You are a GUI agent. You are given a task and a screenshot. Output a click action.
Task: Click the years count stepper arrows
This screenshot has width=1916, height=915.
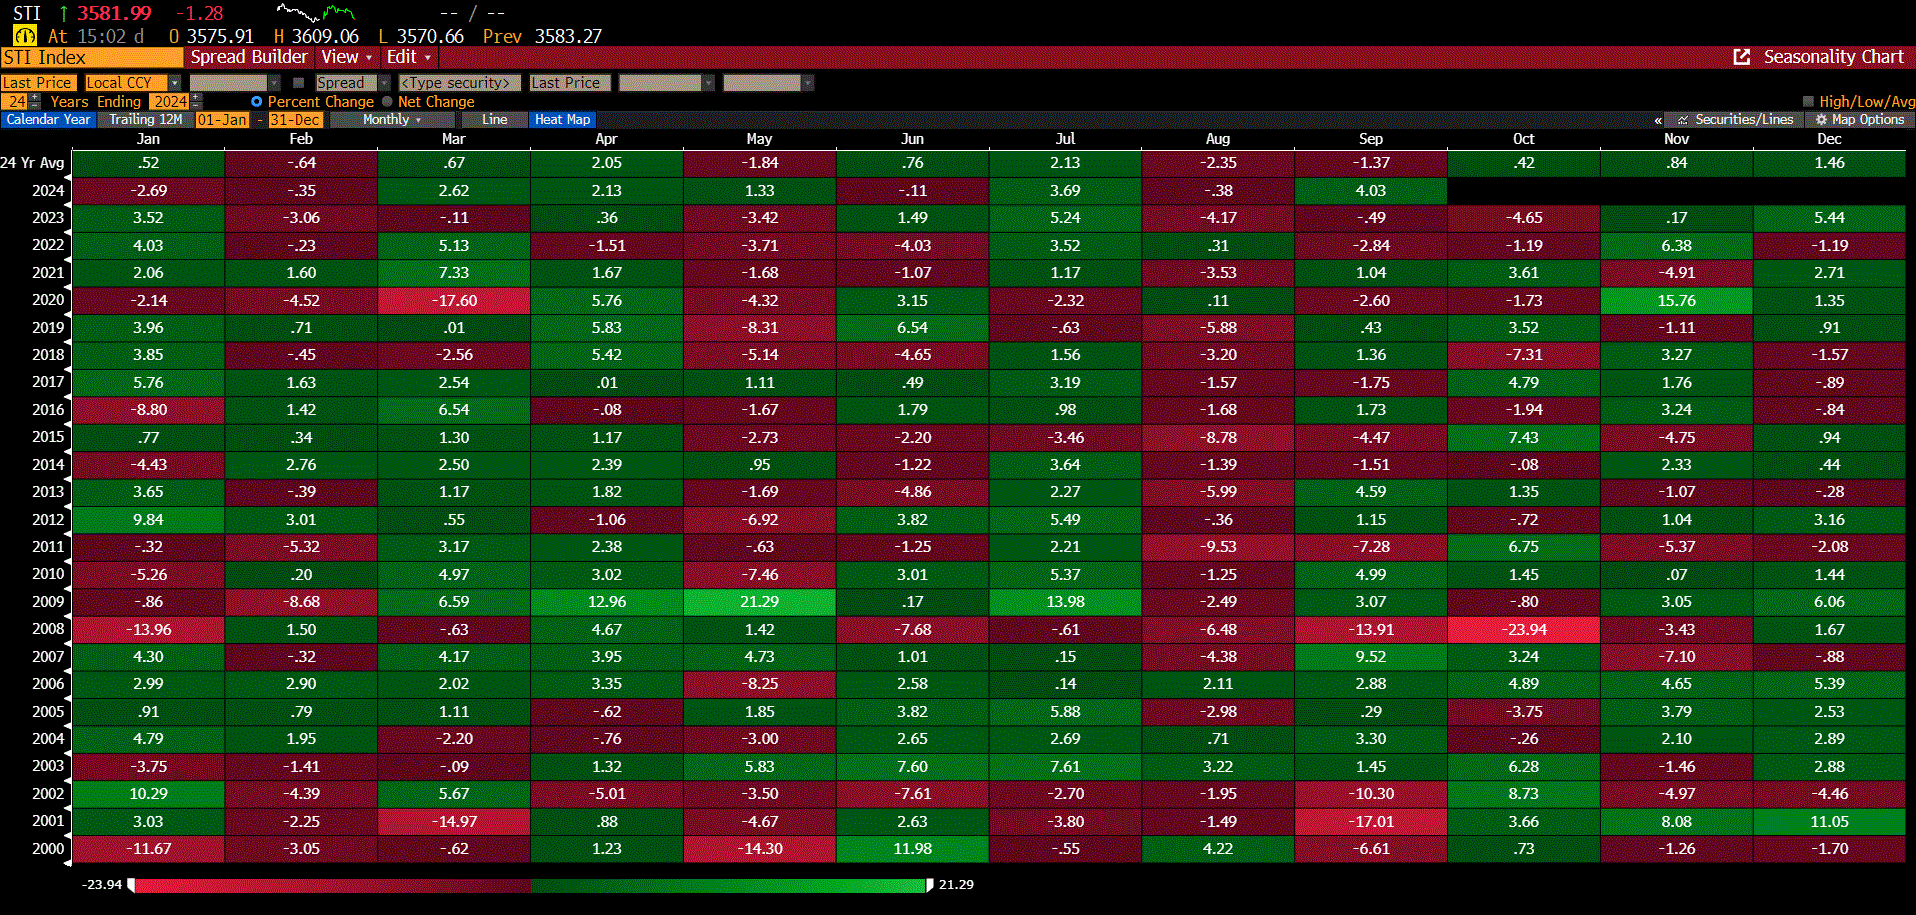(36, 101)
